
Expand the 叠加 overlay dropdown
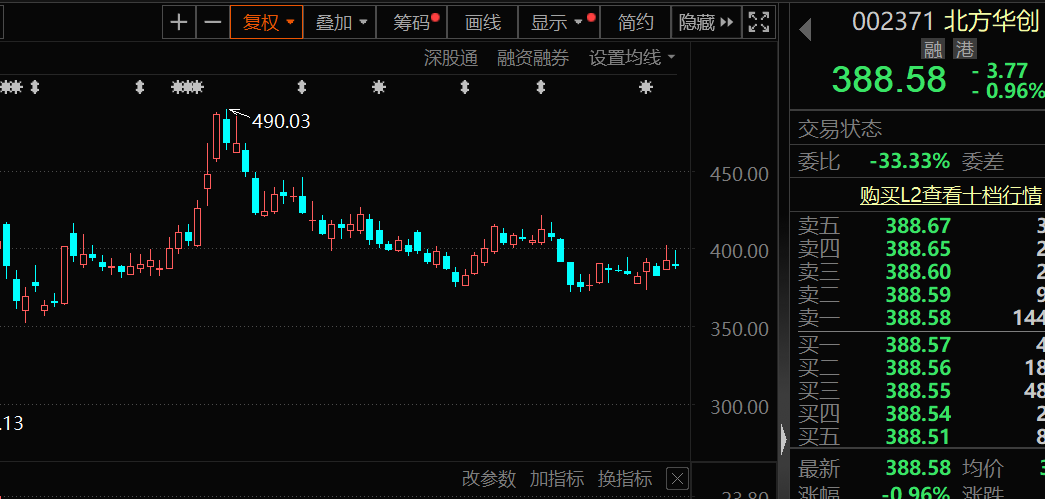pyautogui.click(x=341, y=22)
